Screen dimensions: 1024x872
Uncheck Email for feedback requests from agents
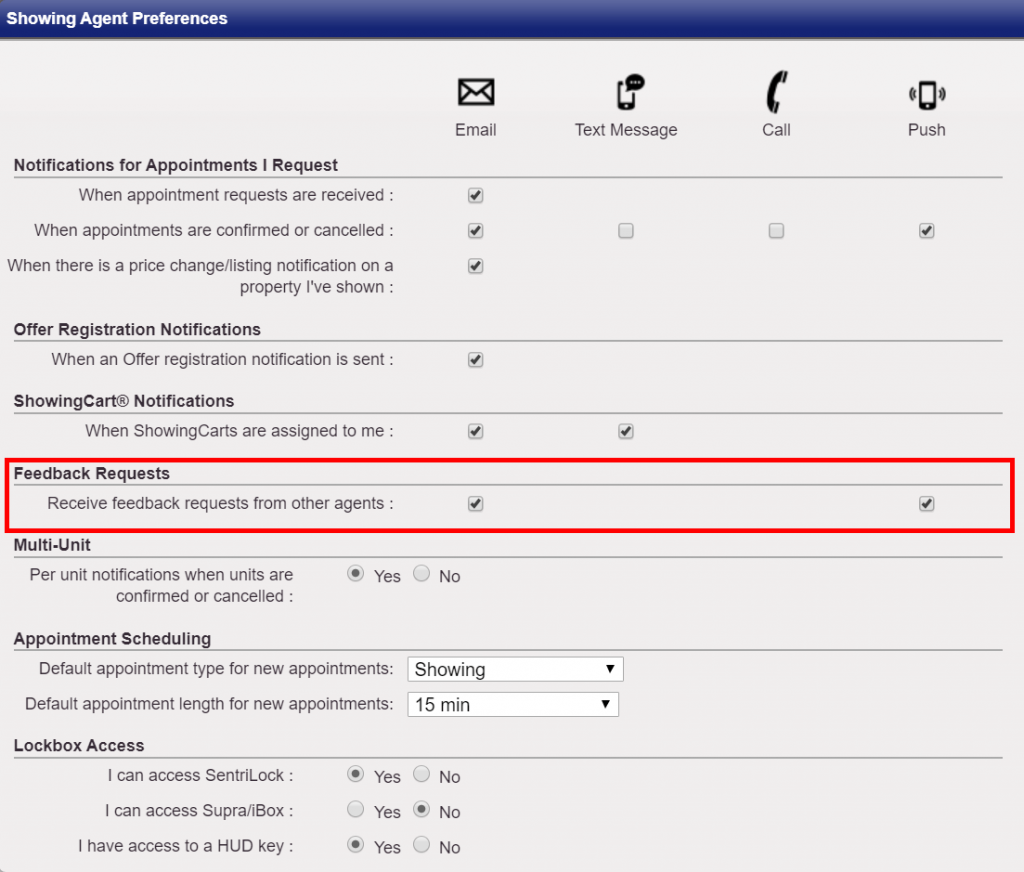(476, 504)
